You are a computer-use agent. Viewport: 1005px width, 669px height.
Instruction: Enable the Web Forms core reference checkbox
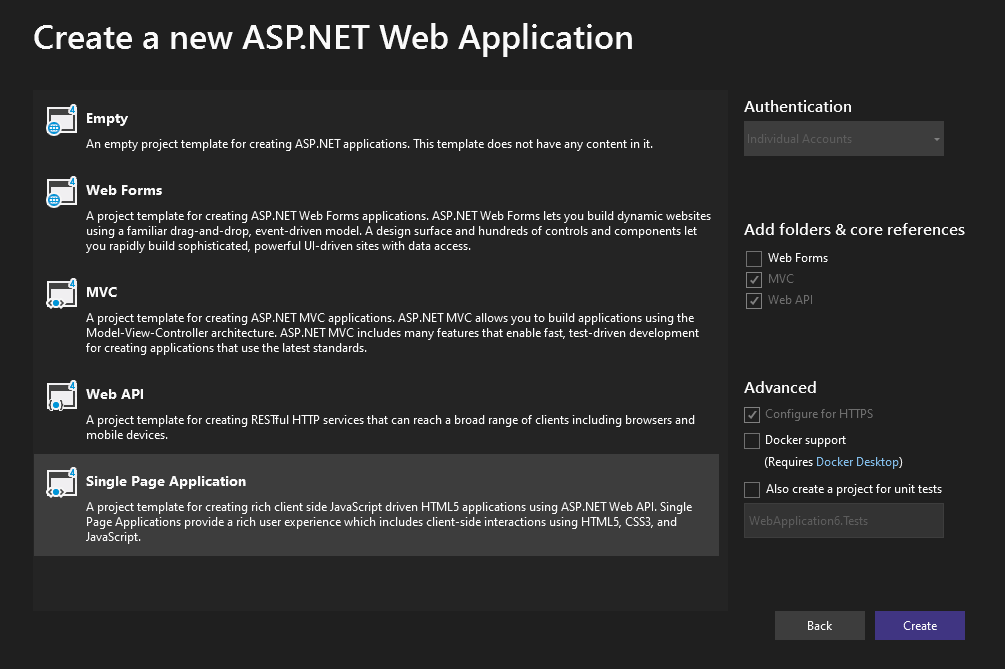click(x=754, y=258)
